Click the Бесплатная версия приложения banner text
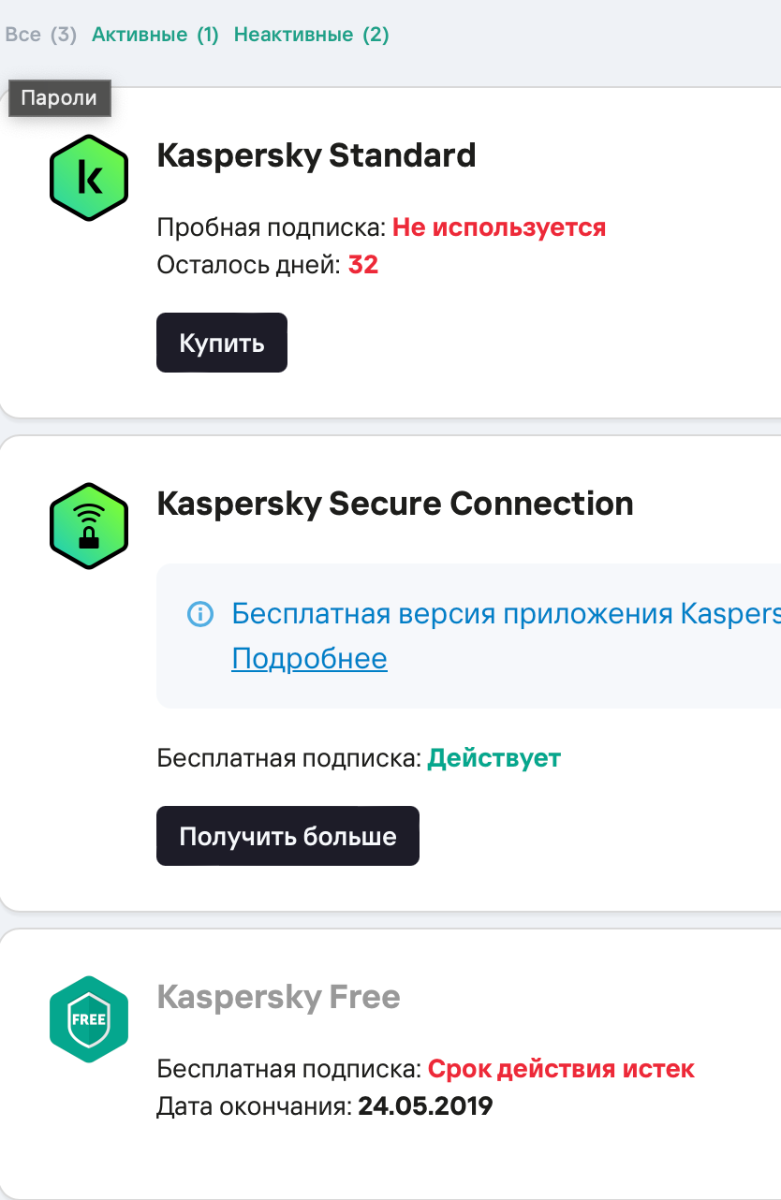The height and width of the screenshot is (1200, 781). point(505,613)
